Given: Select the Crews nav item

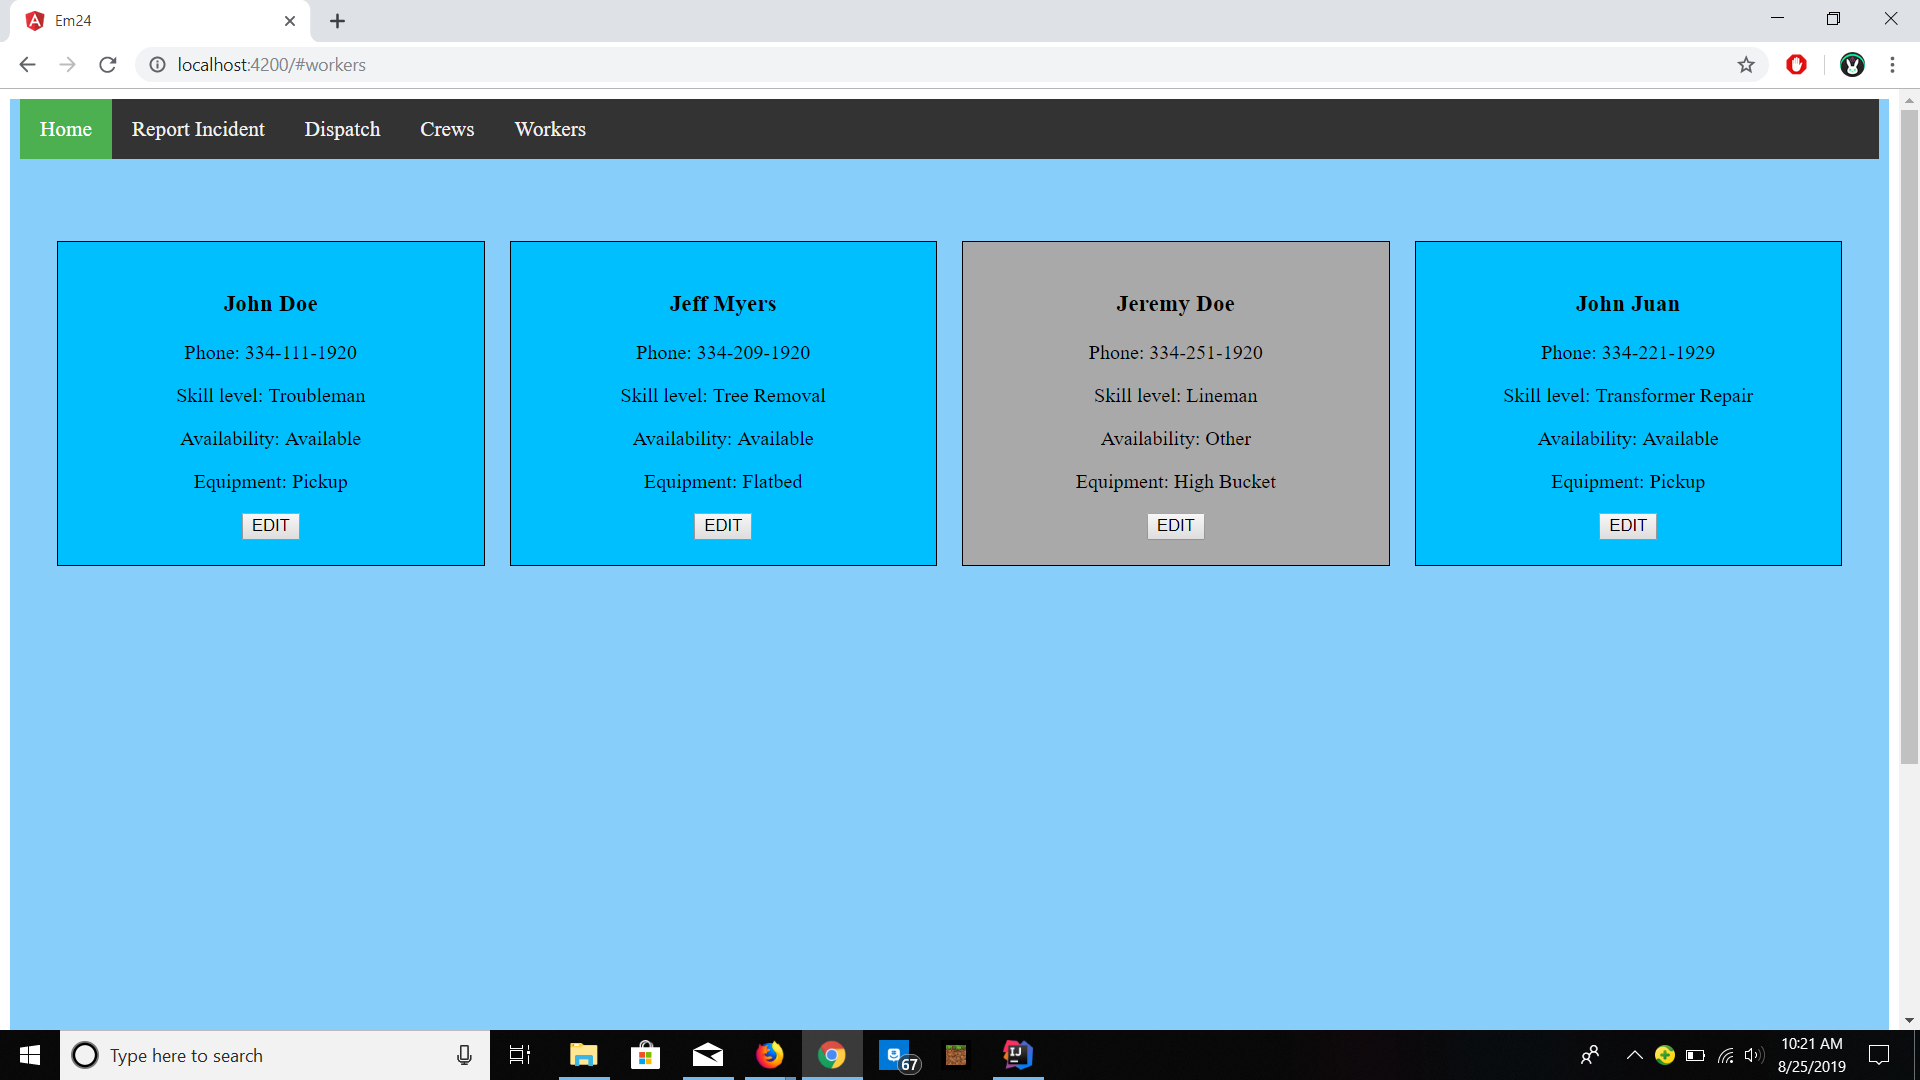Looking at the screenshot, I should point(447,129).
